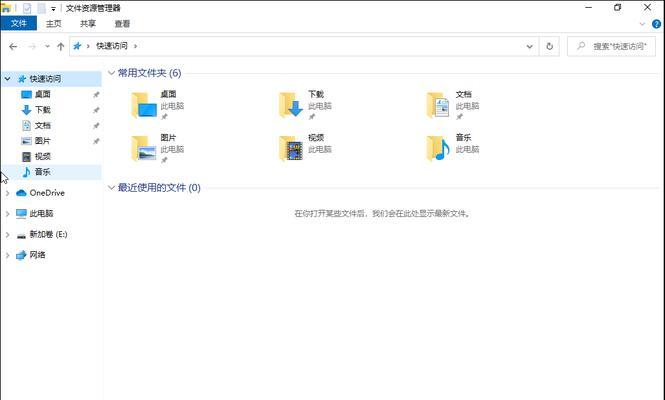
Task: Switch to the 主页 ribbon tab
Action: [x=53, y=24]
